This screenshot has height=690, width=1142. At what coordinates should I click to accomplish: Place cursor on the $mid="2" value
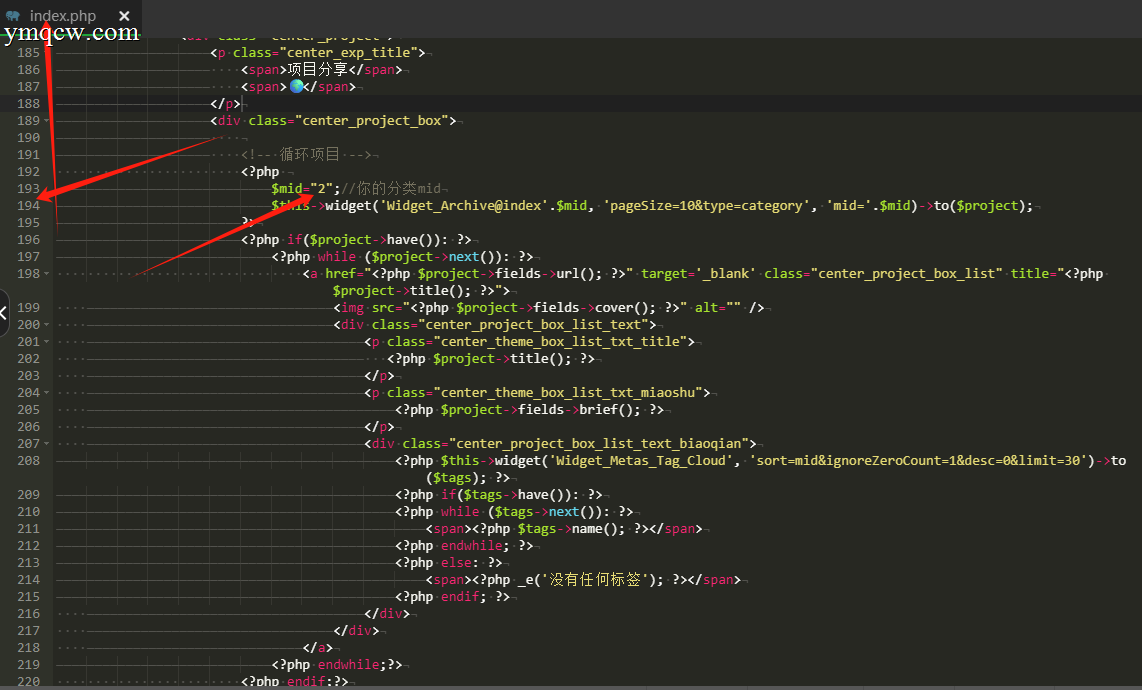[x=321, y=188]
